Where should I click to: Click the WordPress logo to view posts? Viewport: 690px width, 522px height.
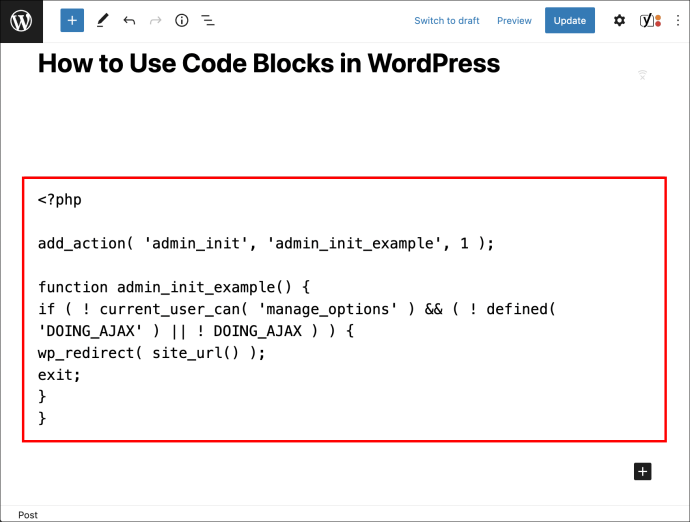(21, 21)
